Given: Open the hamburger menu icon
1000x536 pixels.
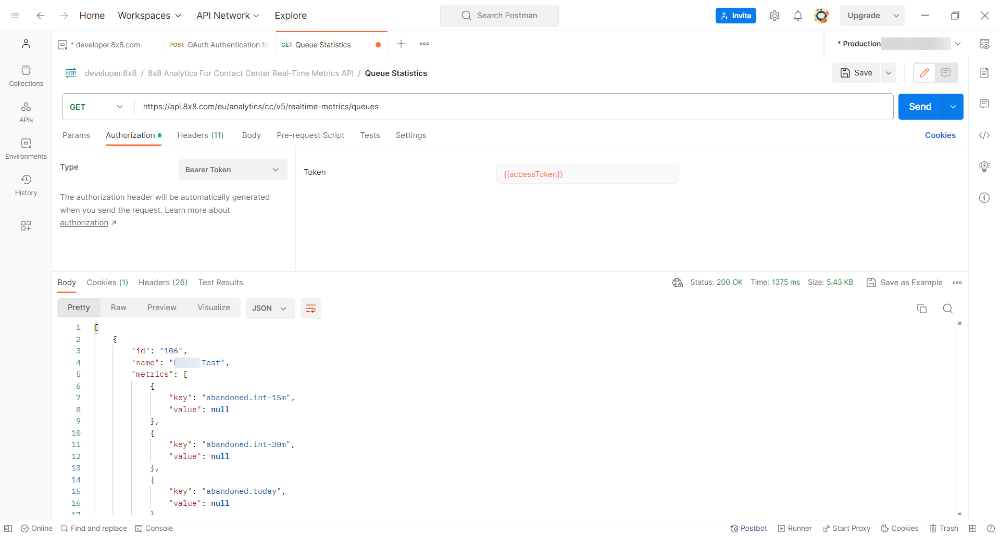Looking at the screenshot, I should click(x=15, y=15).
